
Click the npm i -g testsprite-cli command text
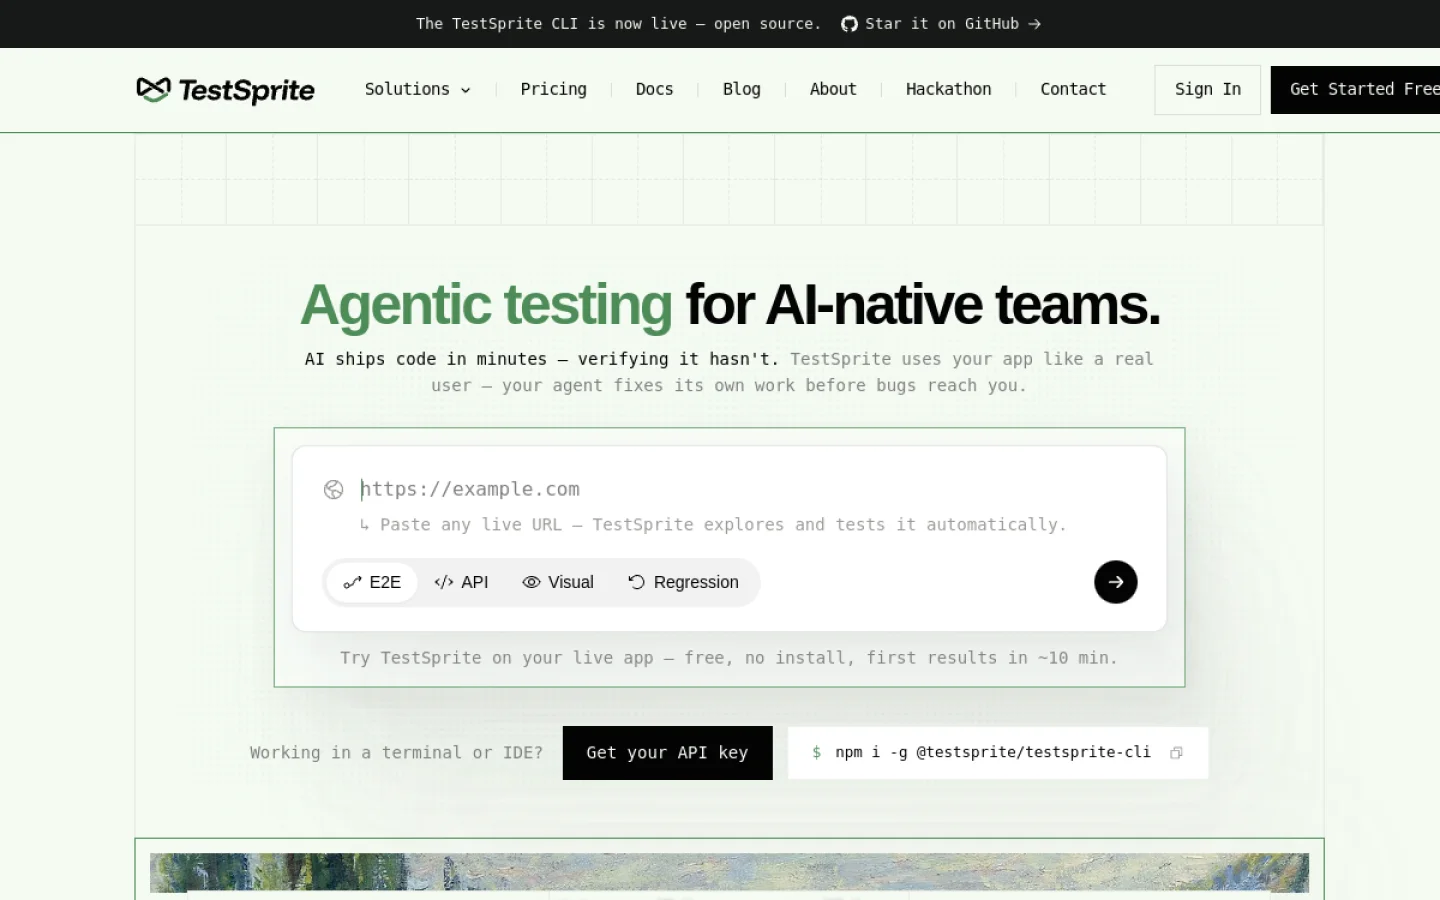tap(992, 752)
